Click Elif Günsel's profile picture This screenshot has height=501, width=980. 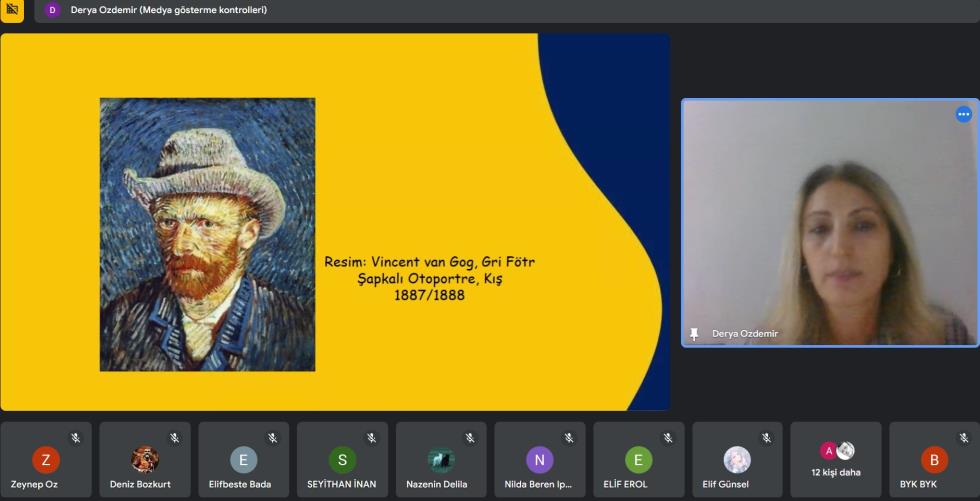tap(738, 460)
